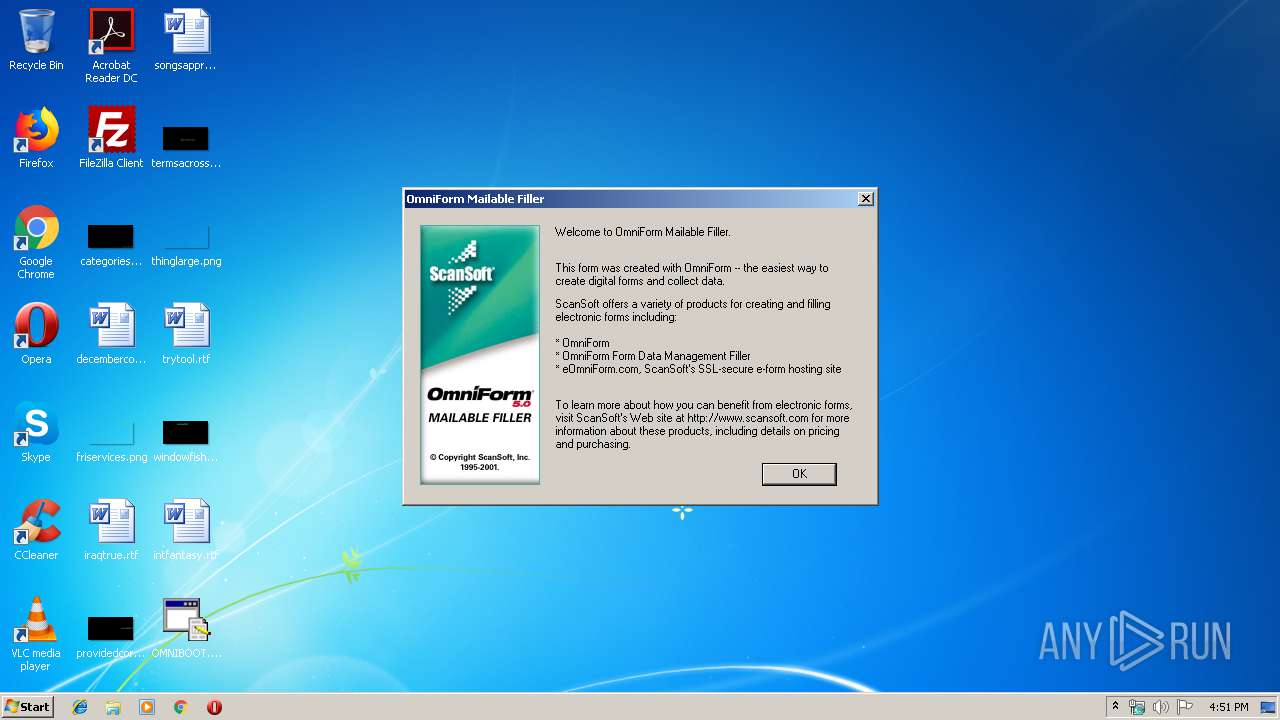Select the providedcor file icon

[111, 637]
